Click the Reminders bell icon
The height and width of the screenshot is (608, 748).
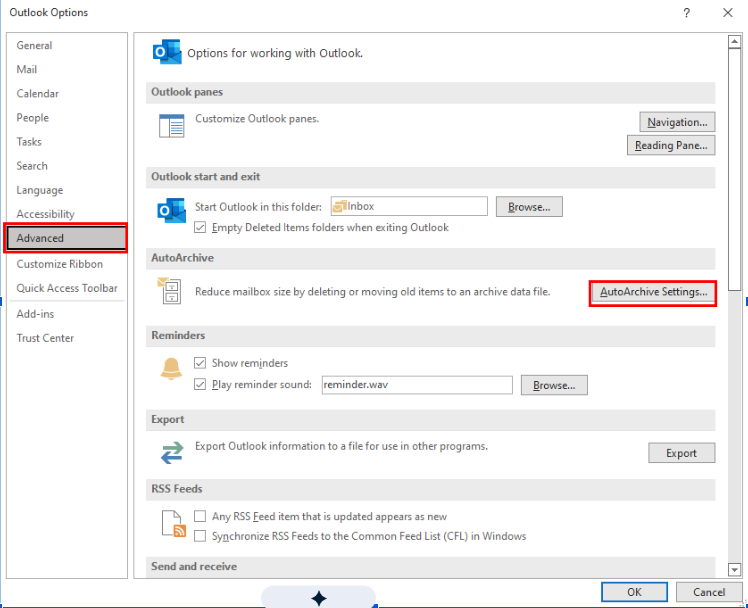click(171, 369)
